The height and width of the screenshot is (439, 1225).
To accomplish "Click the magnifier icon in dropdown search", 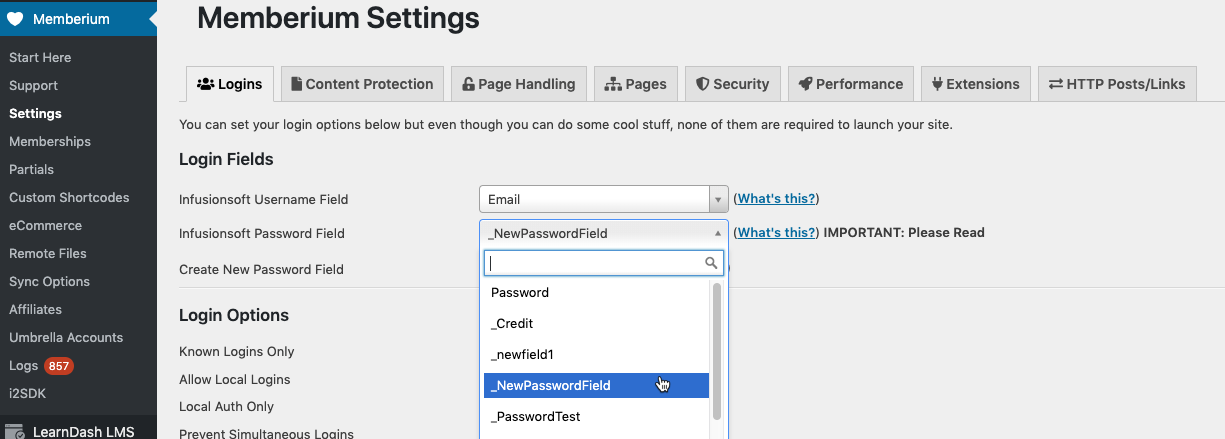I will pos(711,263).
